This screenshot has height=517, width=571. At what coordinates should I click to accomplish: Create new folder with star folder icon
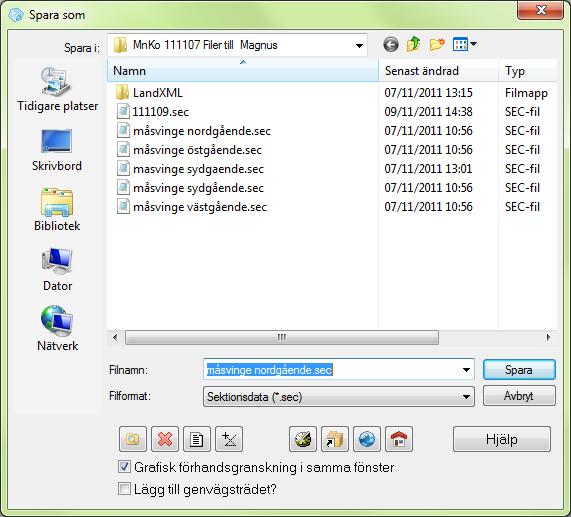437,45
